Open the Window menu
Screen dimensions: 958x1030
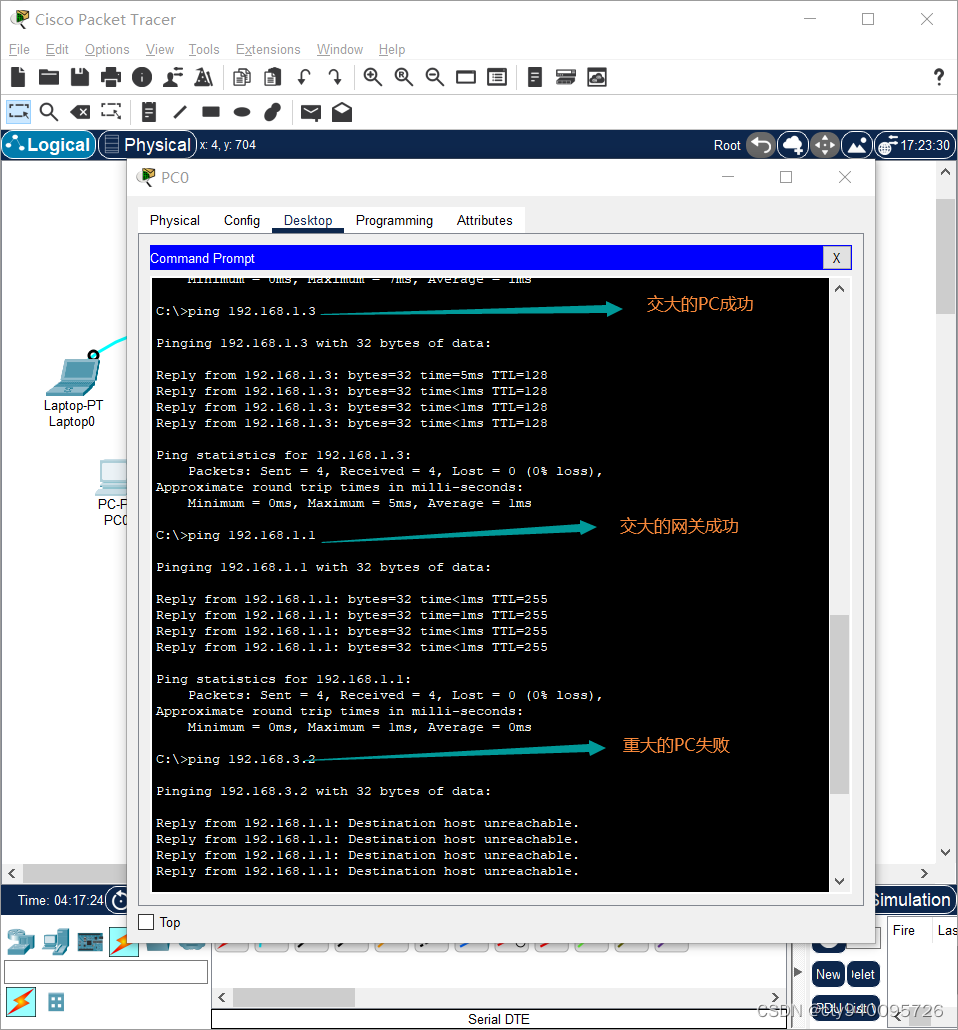click(x=340, y=49)
